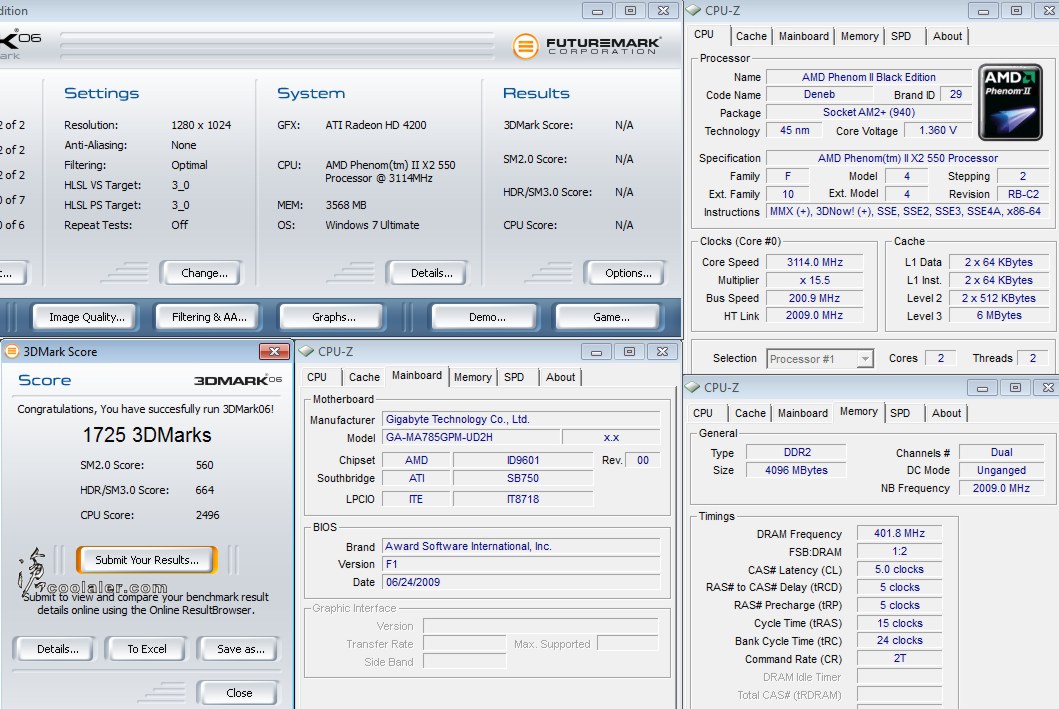Click the Game... button
The width and height of the screenshot is (1059, 709).
pyautogui.click(x=611, y=317)
